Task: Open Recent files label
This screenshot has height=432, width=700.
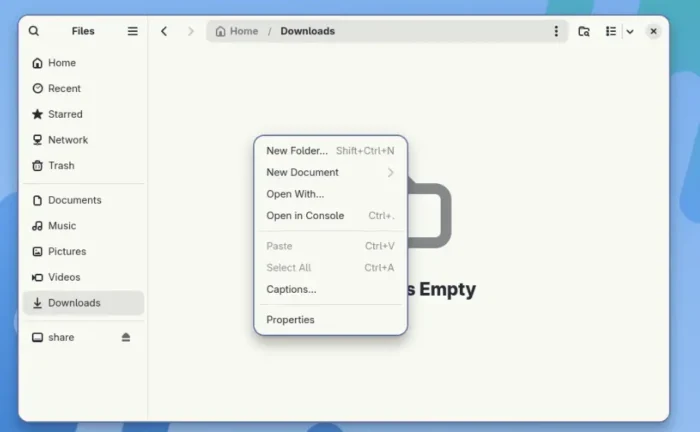Action: pyautogui.click(x=64, y=88)
